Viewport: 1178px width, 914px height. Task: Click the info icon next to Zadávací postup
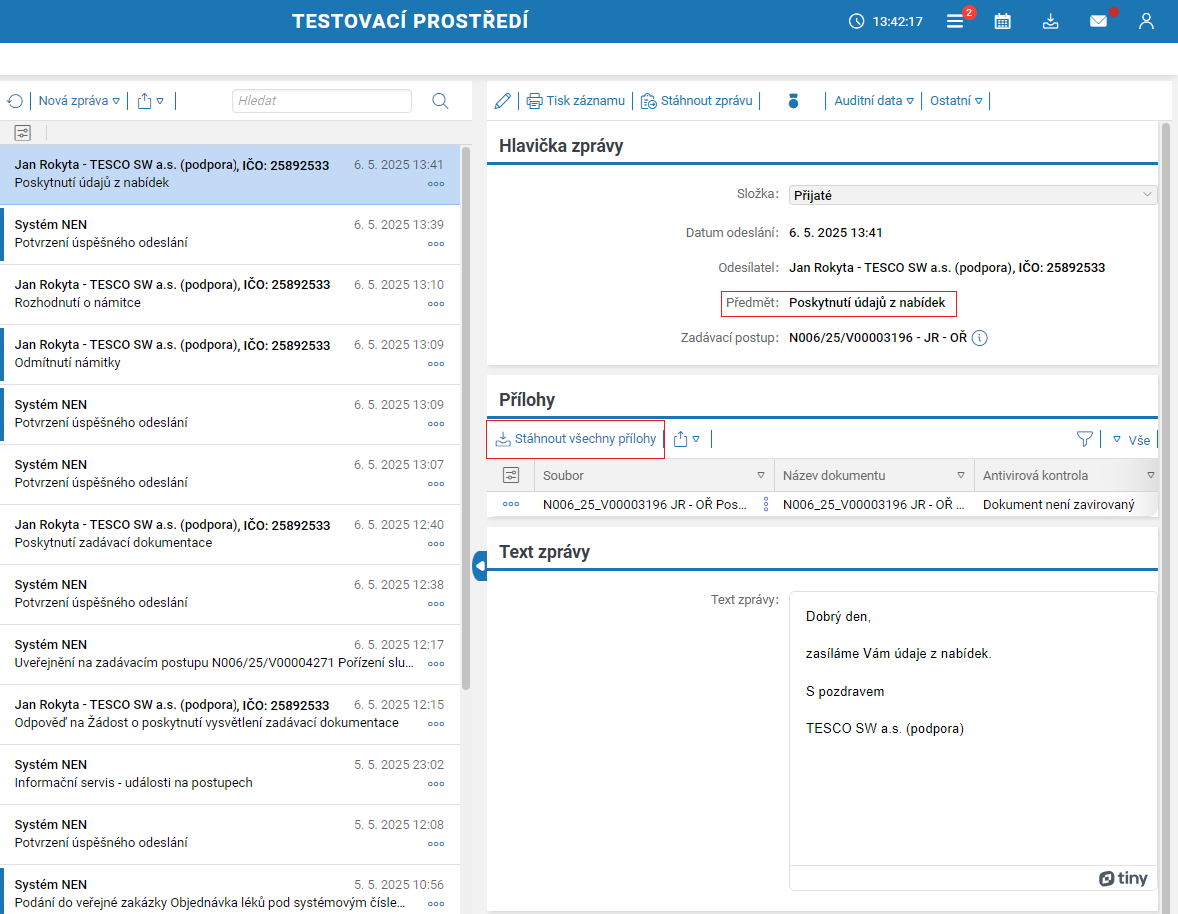980,338
